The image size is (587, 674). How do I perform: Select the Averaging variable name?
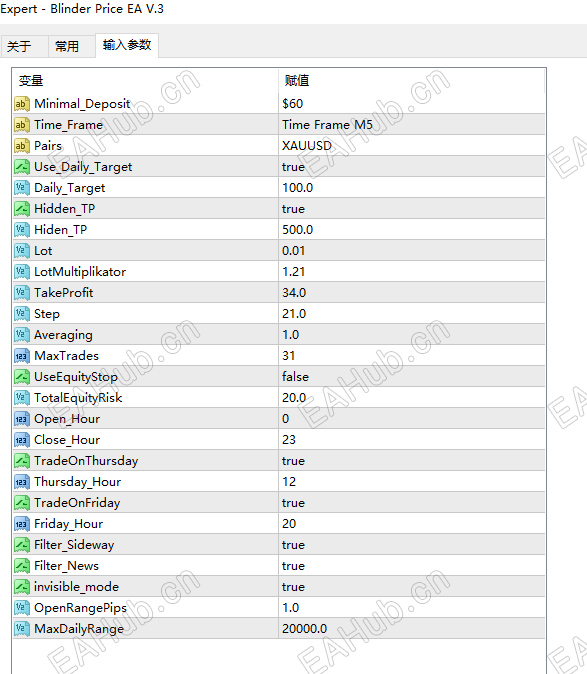[x=63, y=335]
